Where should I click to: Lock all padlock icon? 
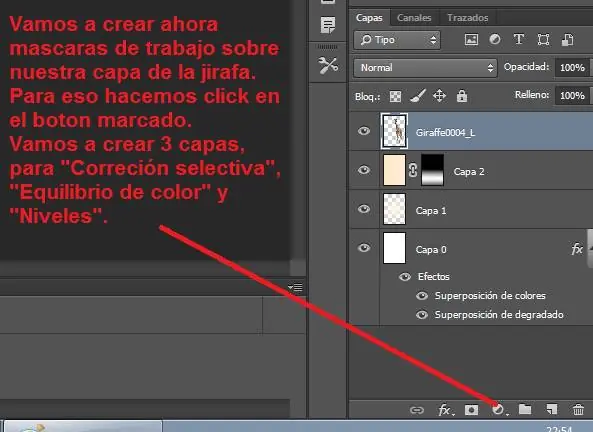point(461,96)
